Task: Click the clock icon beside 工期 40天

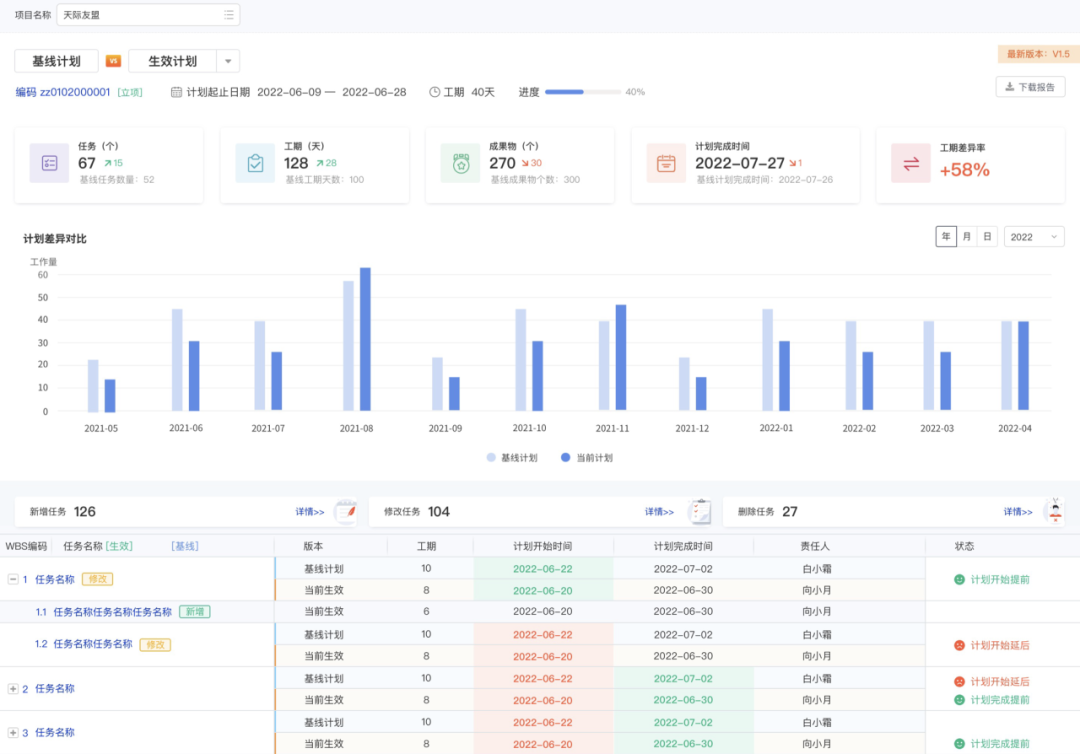Action: pos(435,92)
